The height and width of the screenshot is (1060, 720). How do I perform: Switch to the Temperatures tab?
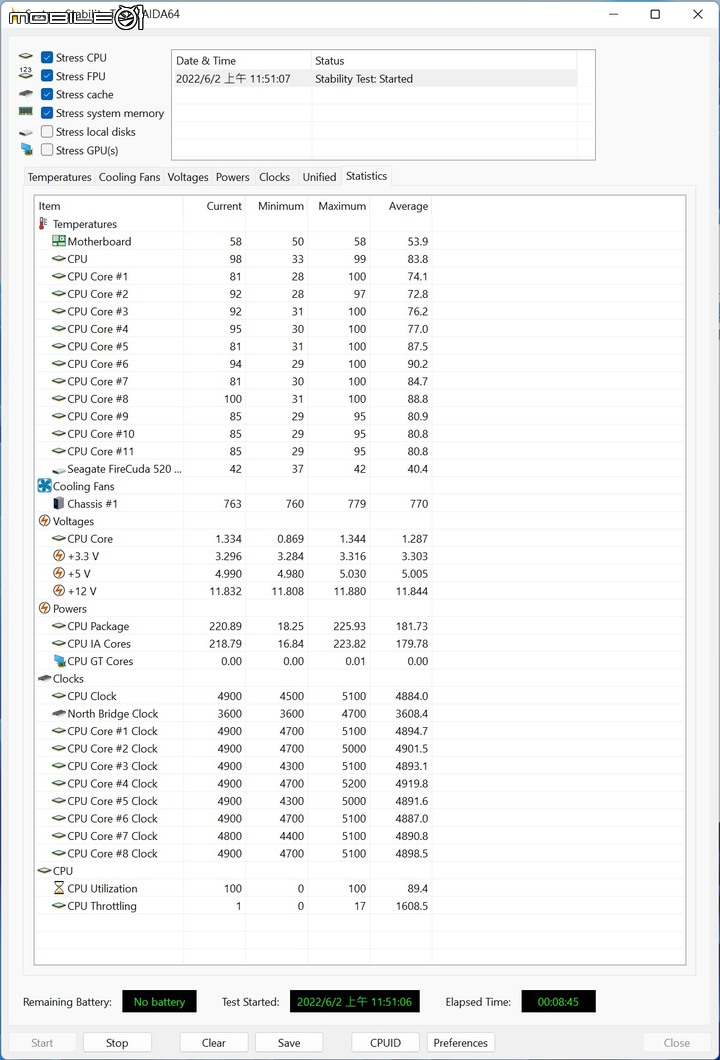coord(59,177)
